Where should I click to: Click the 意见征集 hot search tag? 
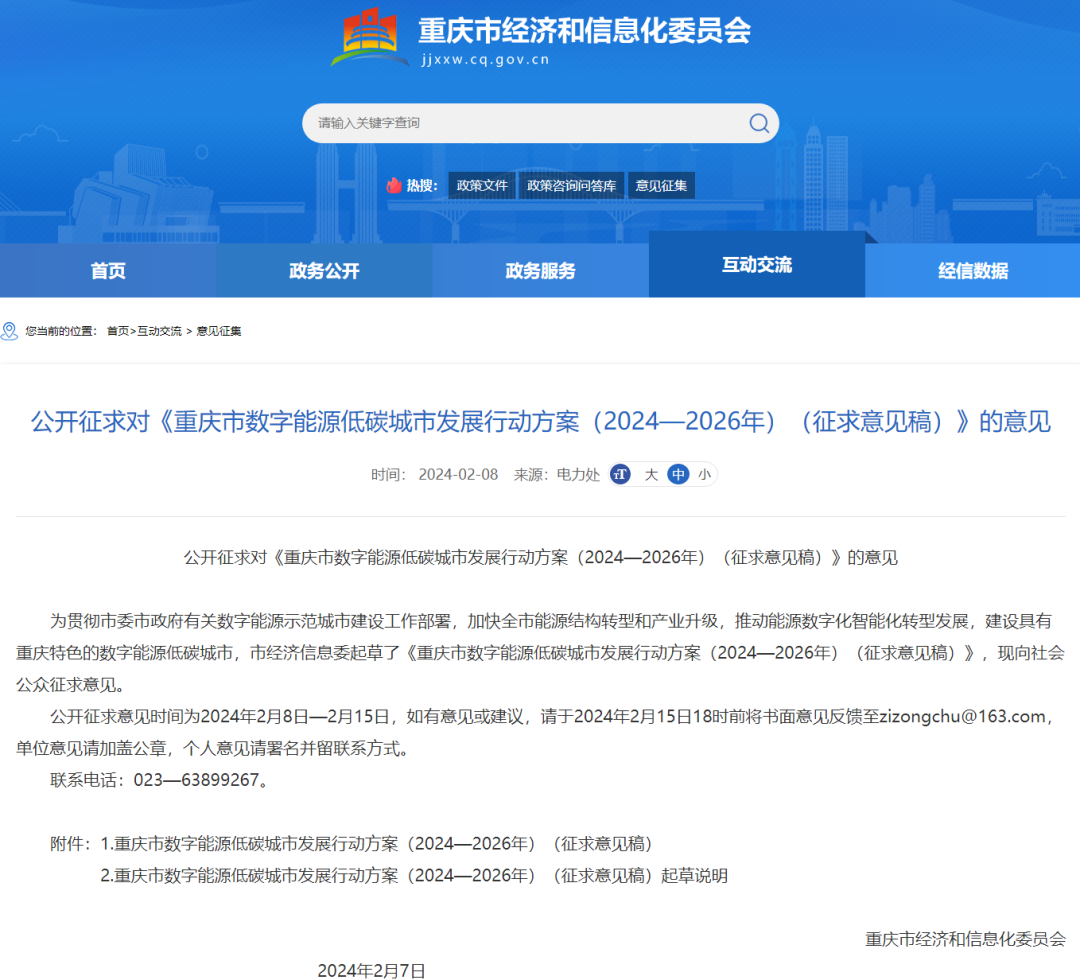661,185
